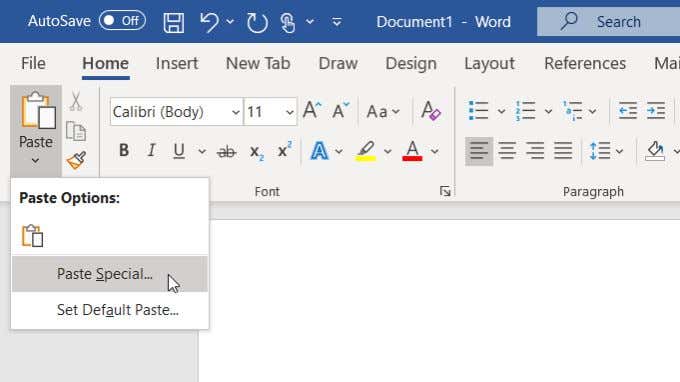
Task: Click the Touch/Mouse Mode icon
Action: point(288,22)
